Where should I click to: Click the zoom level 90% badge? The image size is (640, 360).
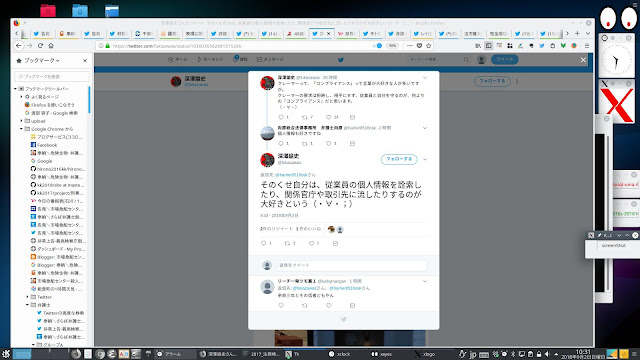point(392,46)
